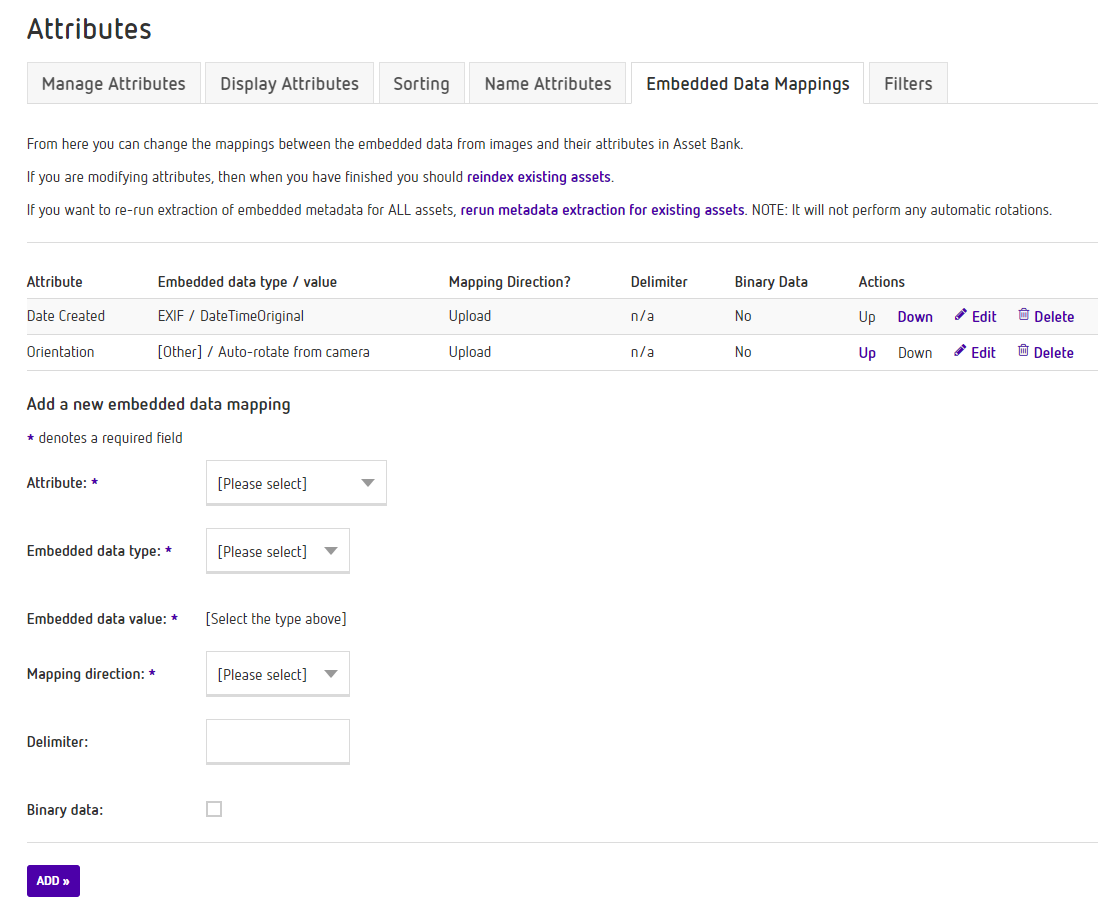Click pencil edit icon for Orientation row
1098x905 pixels.
click(961, 351)
